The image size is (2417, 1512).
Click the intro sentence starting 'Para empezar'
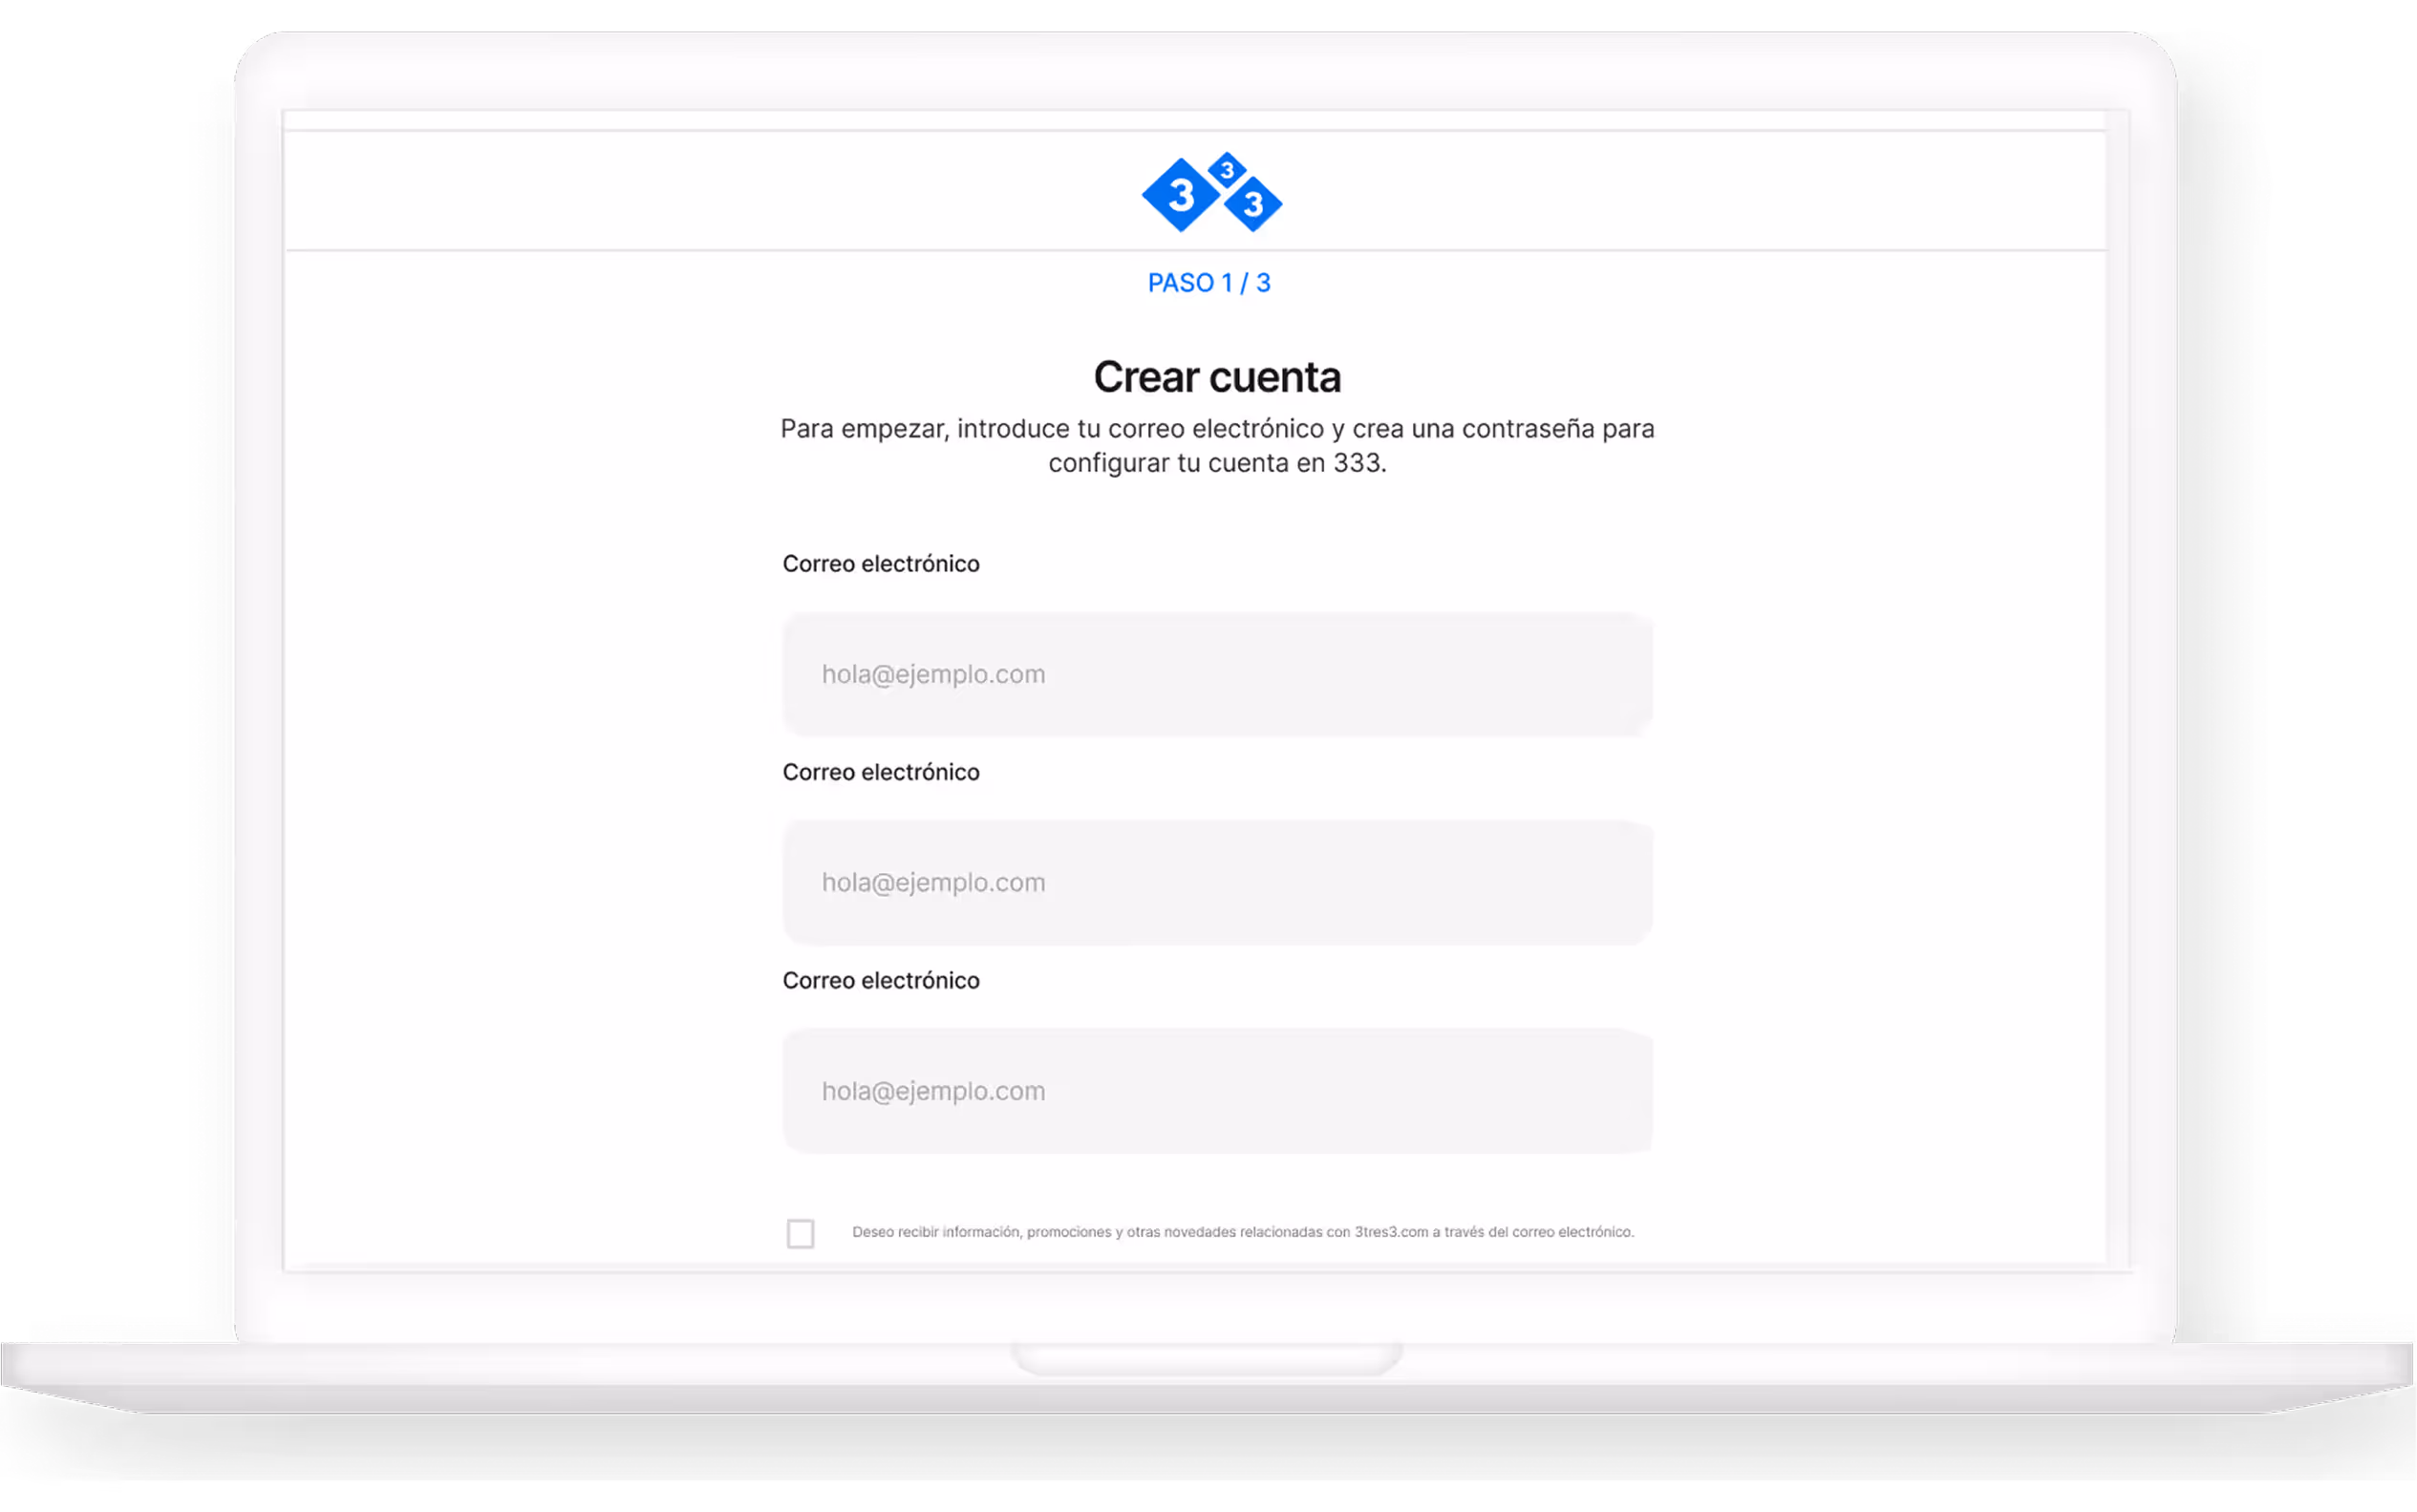pos(1217,430)
